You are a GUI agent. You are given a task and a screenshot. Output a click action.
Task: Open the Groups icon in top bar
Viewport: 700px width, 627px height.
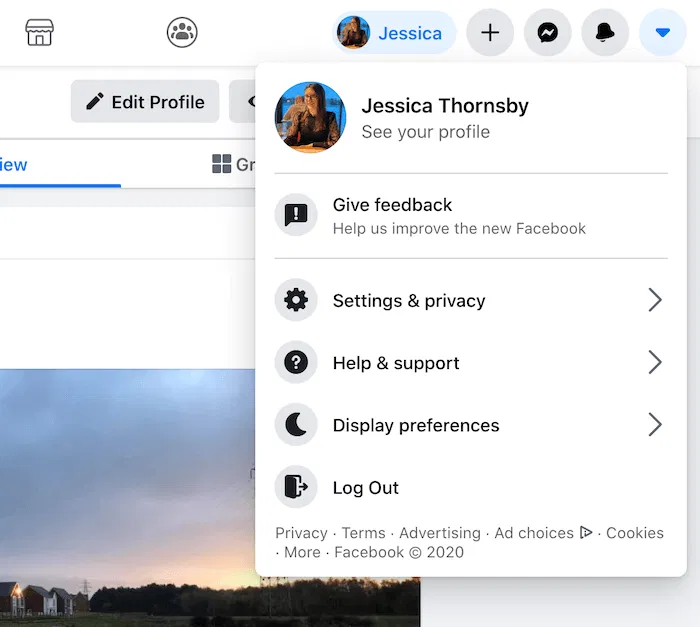[182, 32]
